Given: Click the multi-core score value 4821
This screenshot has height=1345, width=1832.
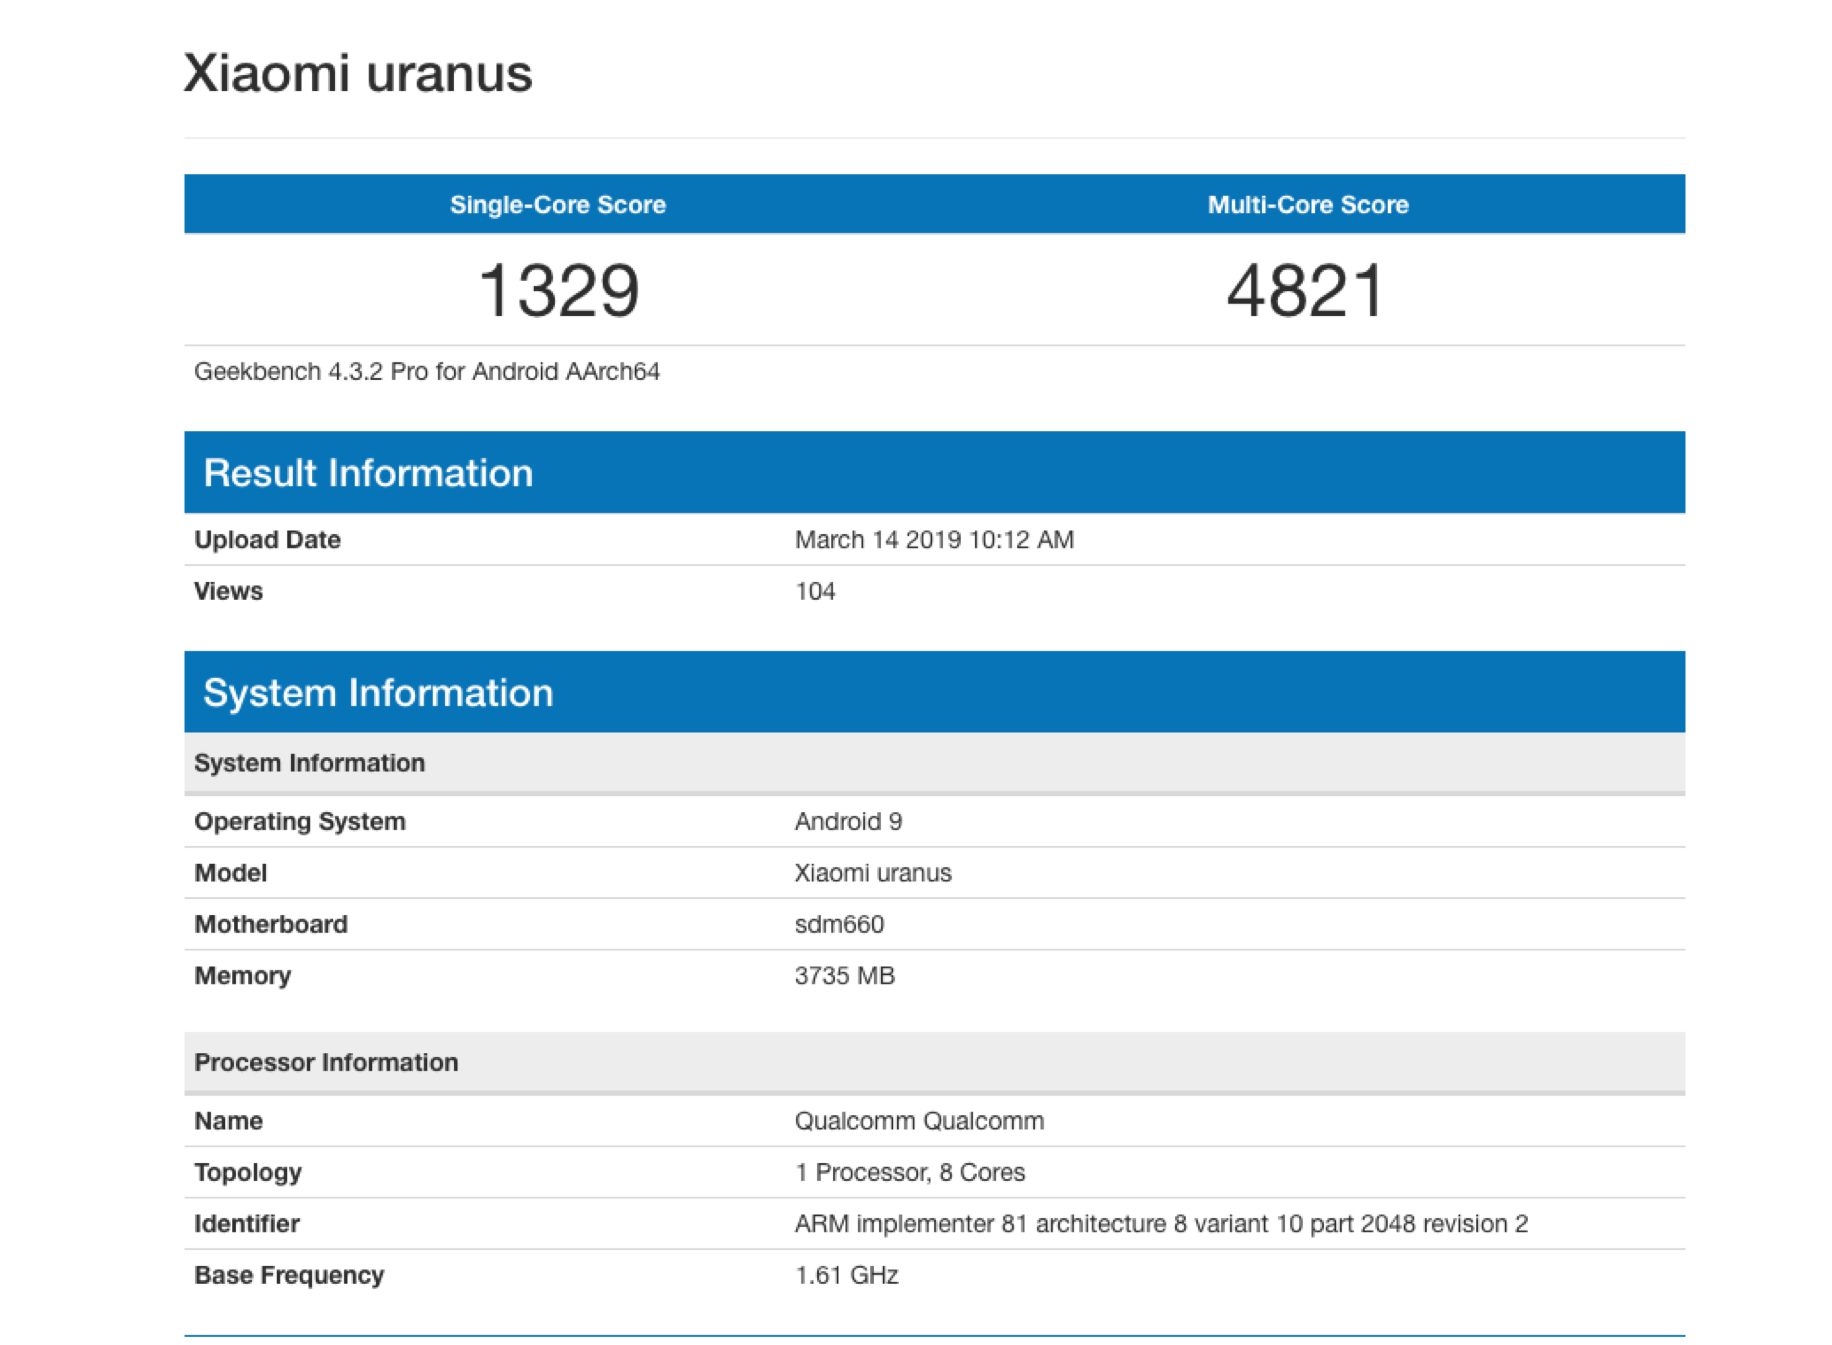Looking at the screenshot, I should 1305,291.
